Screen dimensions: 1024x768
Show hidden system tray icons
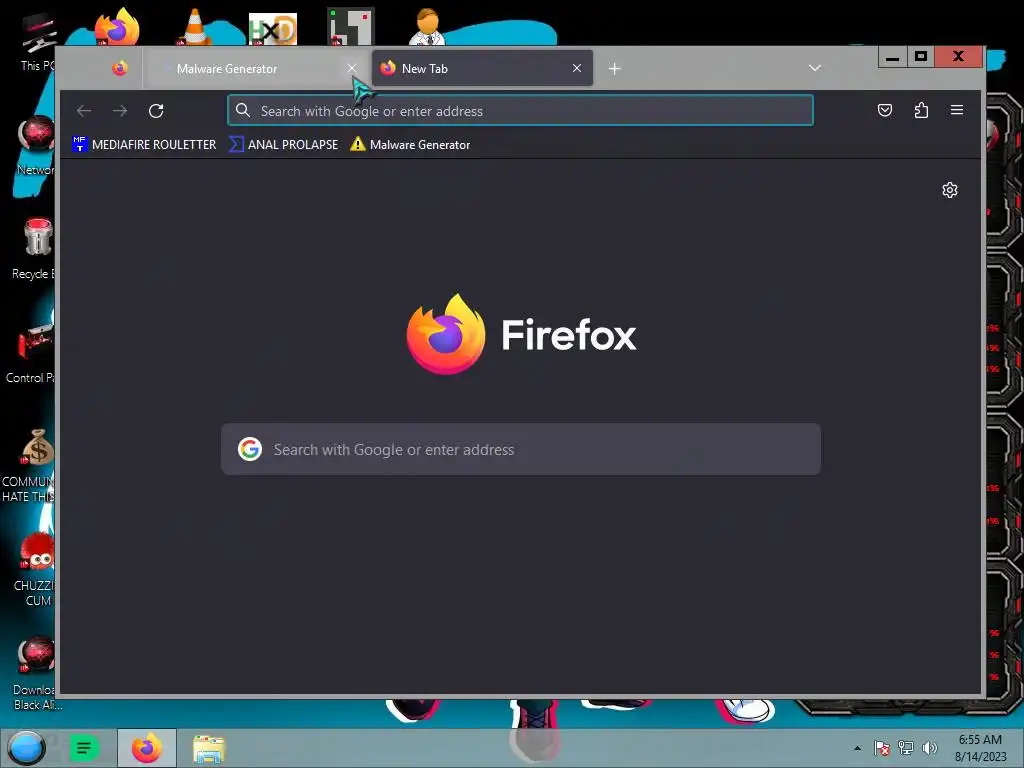coord(857,748)
